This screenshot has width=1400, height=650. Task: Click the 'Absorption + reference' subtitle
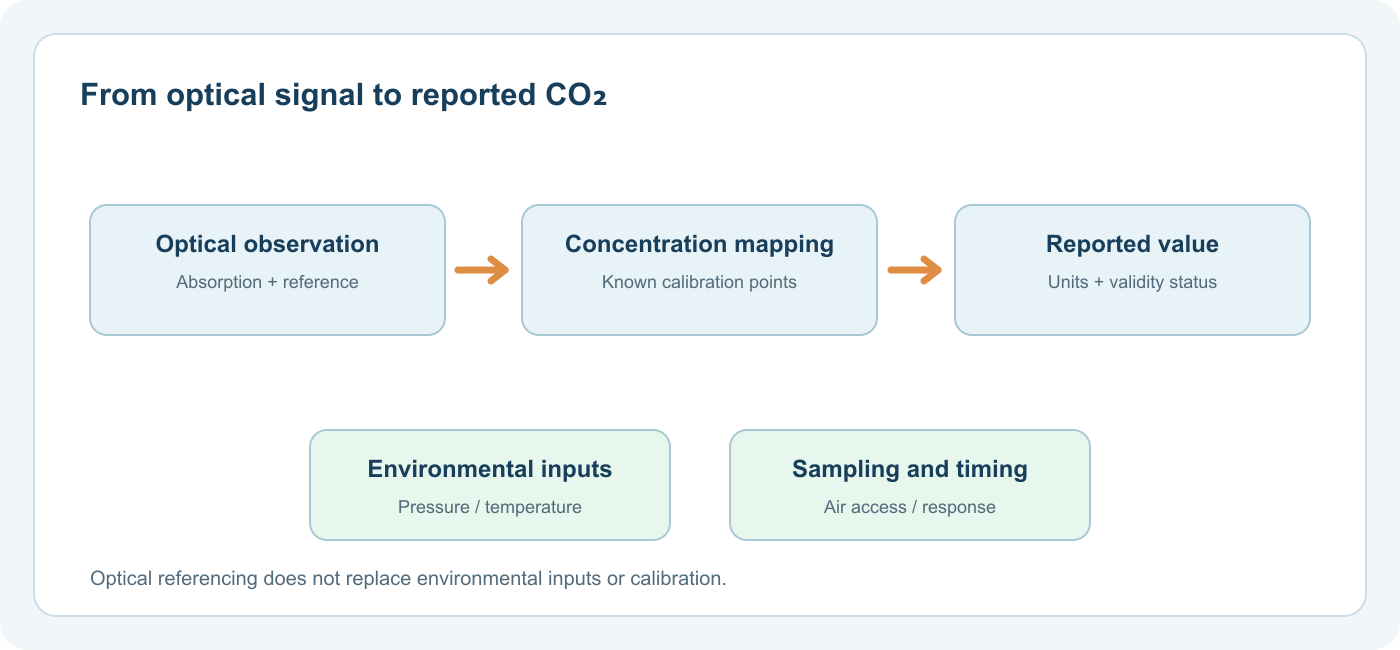point(267,282)
